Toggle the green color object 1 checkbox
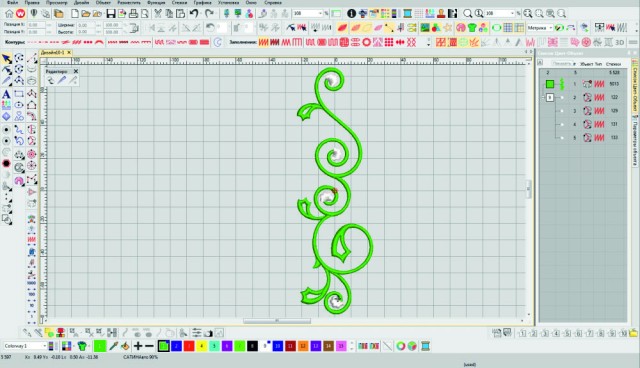640x368 pixels. point(550,84)
